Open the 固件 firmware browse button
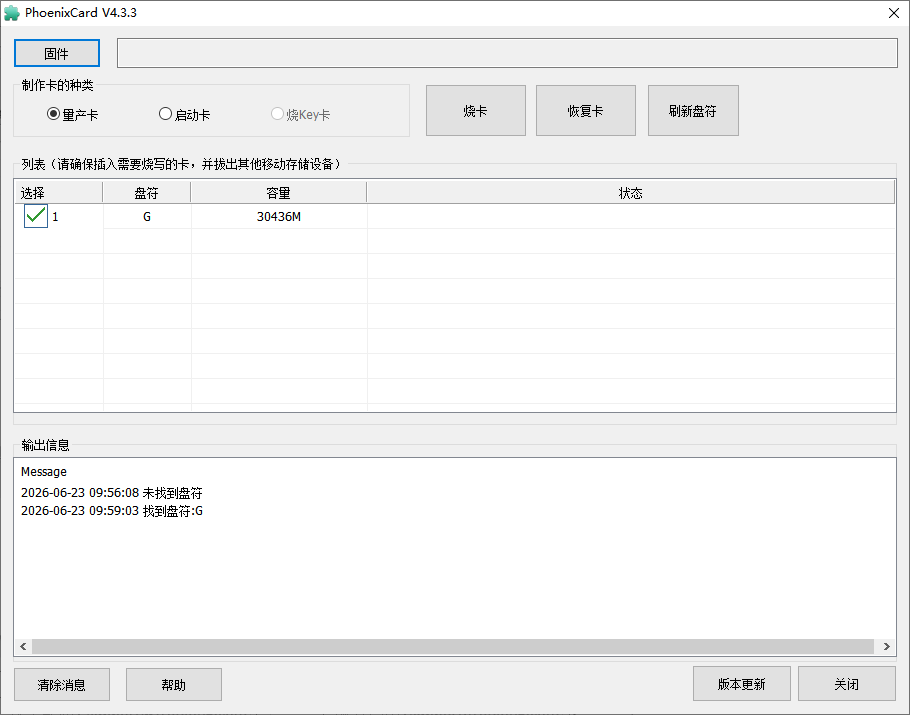 (x=57, y=53)
